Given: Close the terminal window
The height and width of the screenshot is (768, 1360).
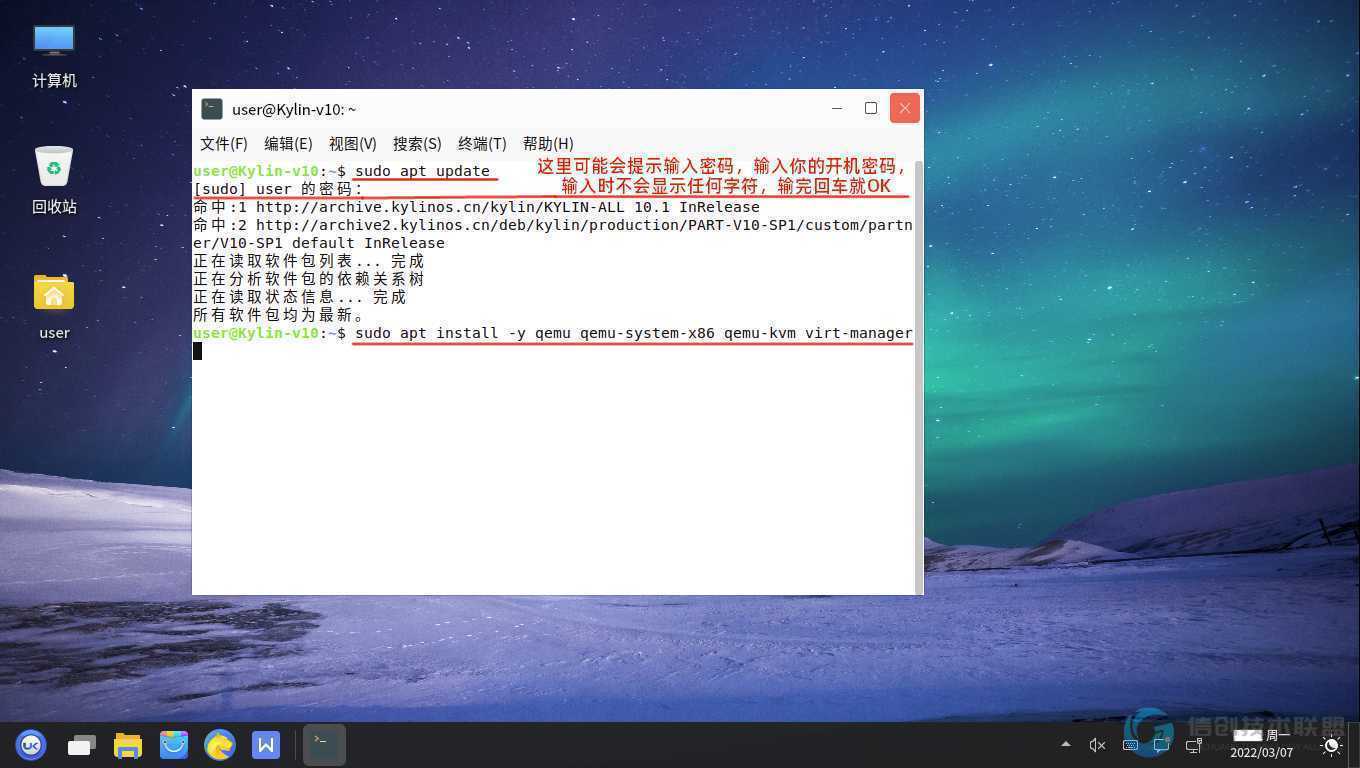Looking at the screenshot, I should point(905,108).
